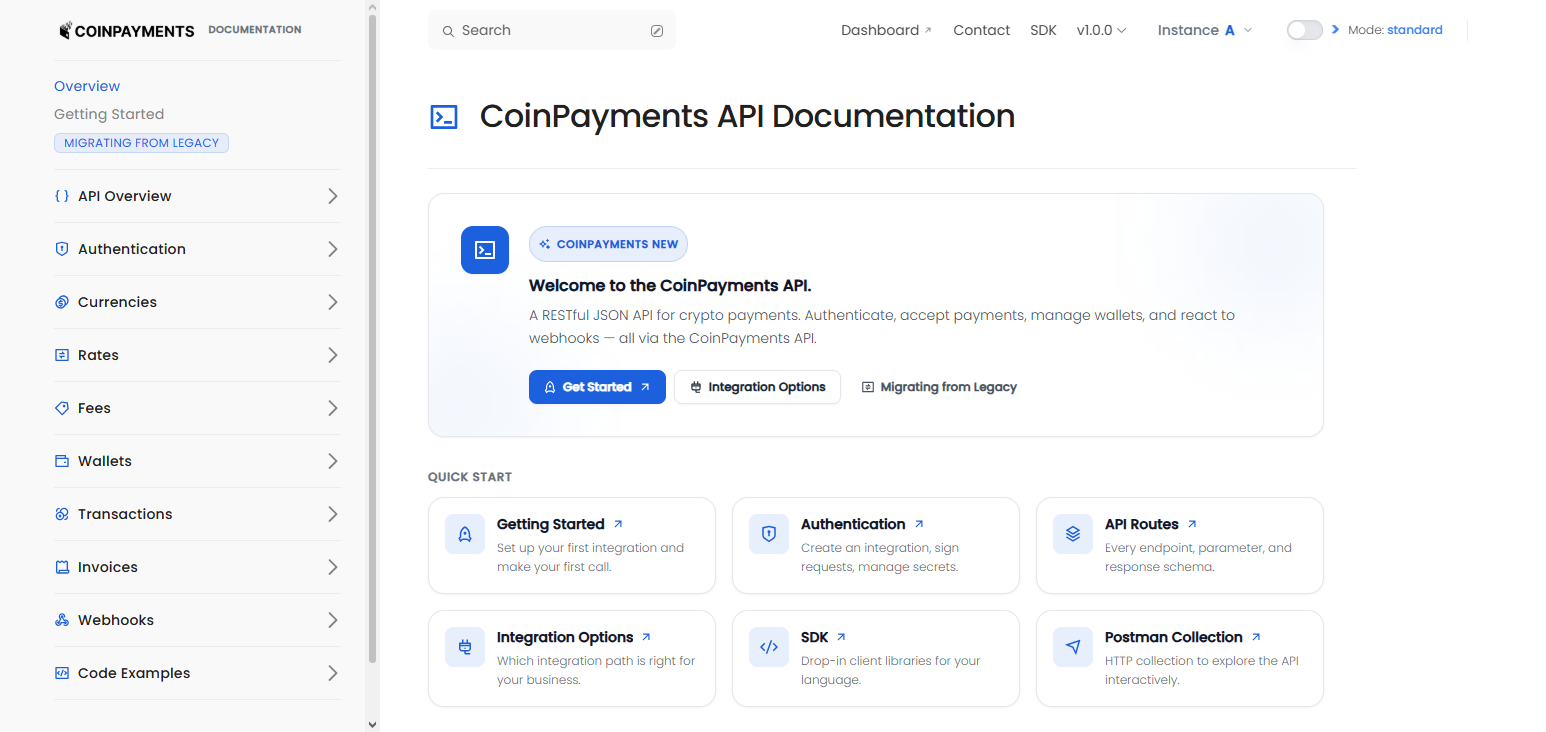Screen dimensions: 1546x732
Task: Click the Transactions icon in sidebar
Action: [x=62, y=514]
